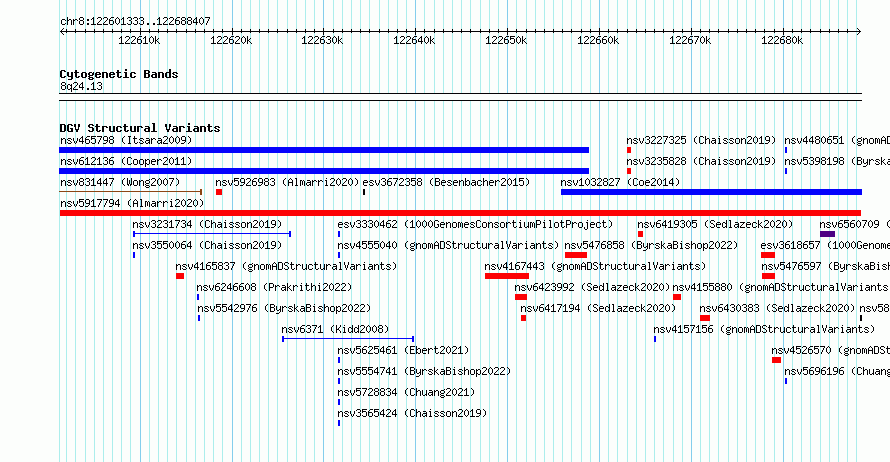Click the blue bar under nsv465798
The width and height of the screenshot is (890, 462).
324,150
